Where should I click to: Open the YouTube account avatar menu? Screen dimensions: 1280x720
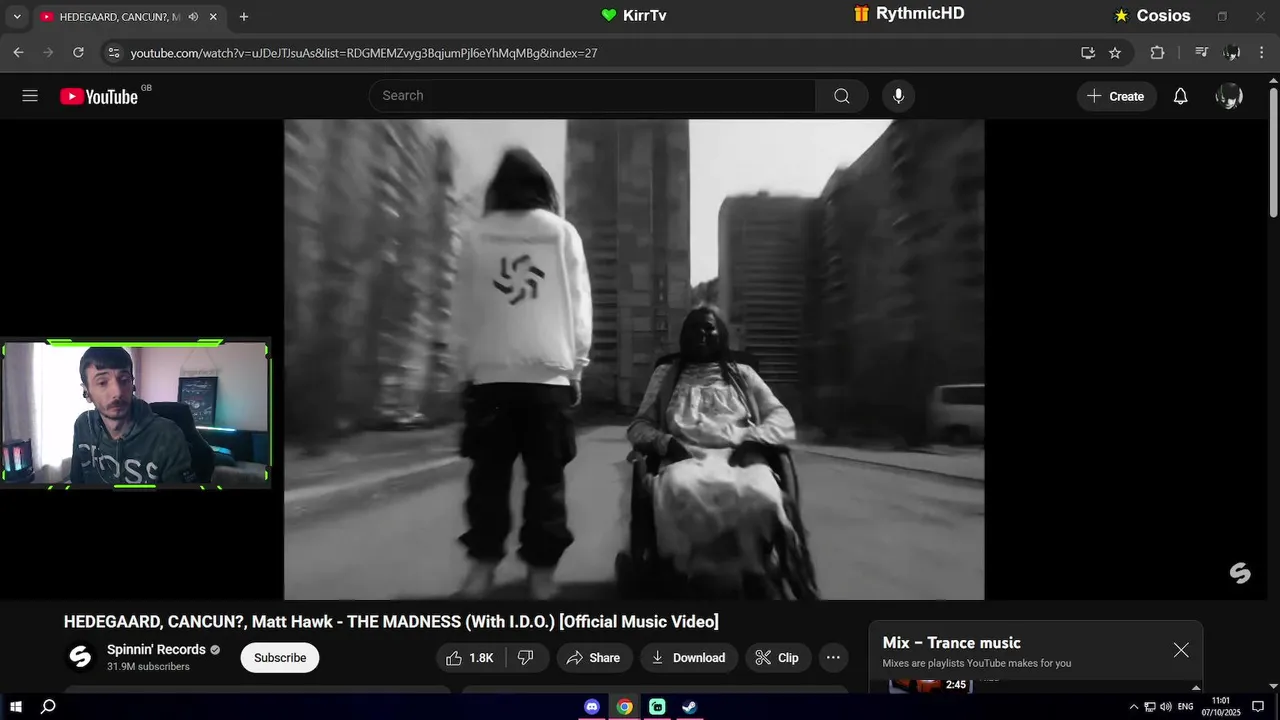(x=1229, y=96)
